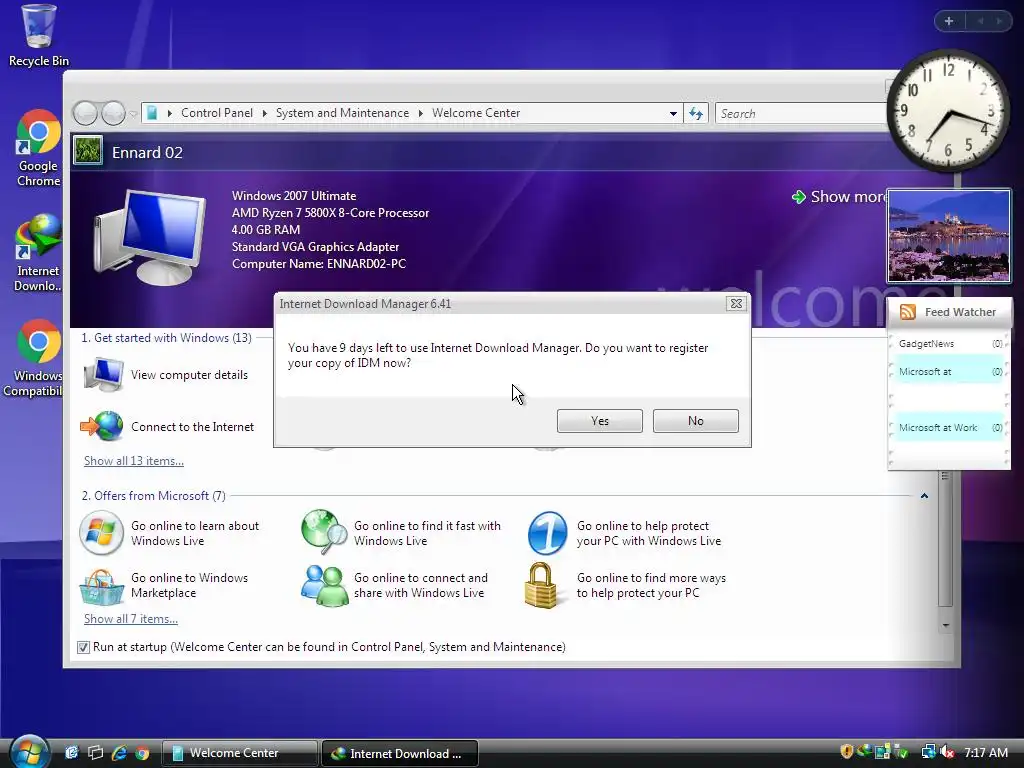This screenshot has width=1024, height=768.
Task: Click the Feed Watcher RSS icon
Action: click(x=908, y=312)
